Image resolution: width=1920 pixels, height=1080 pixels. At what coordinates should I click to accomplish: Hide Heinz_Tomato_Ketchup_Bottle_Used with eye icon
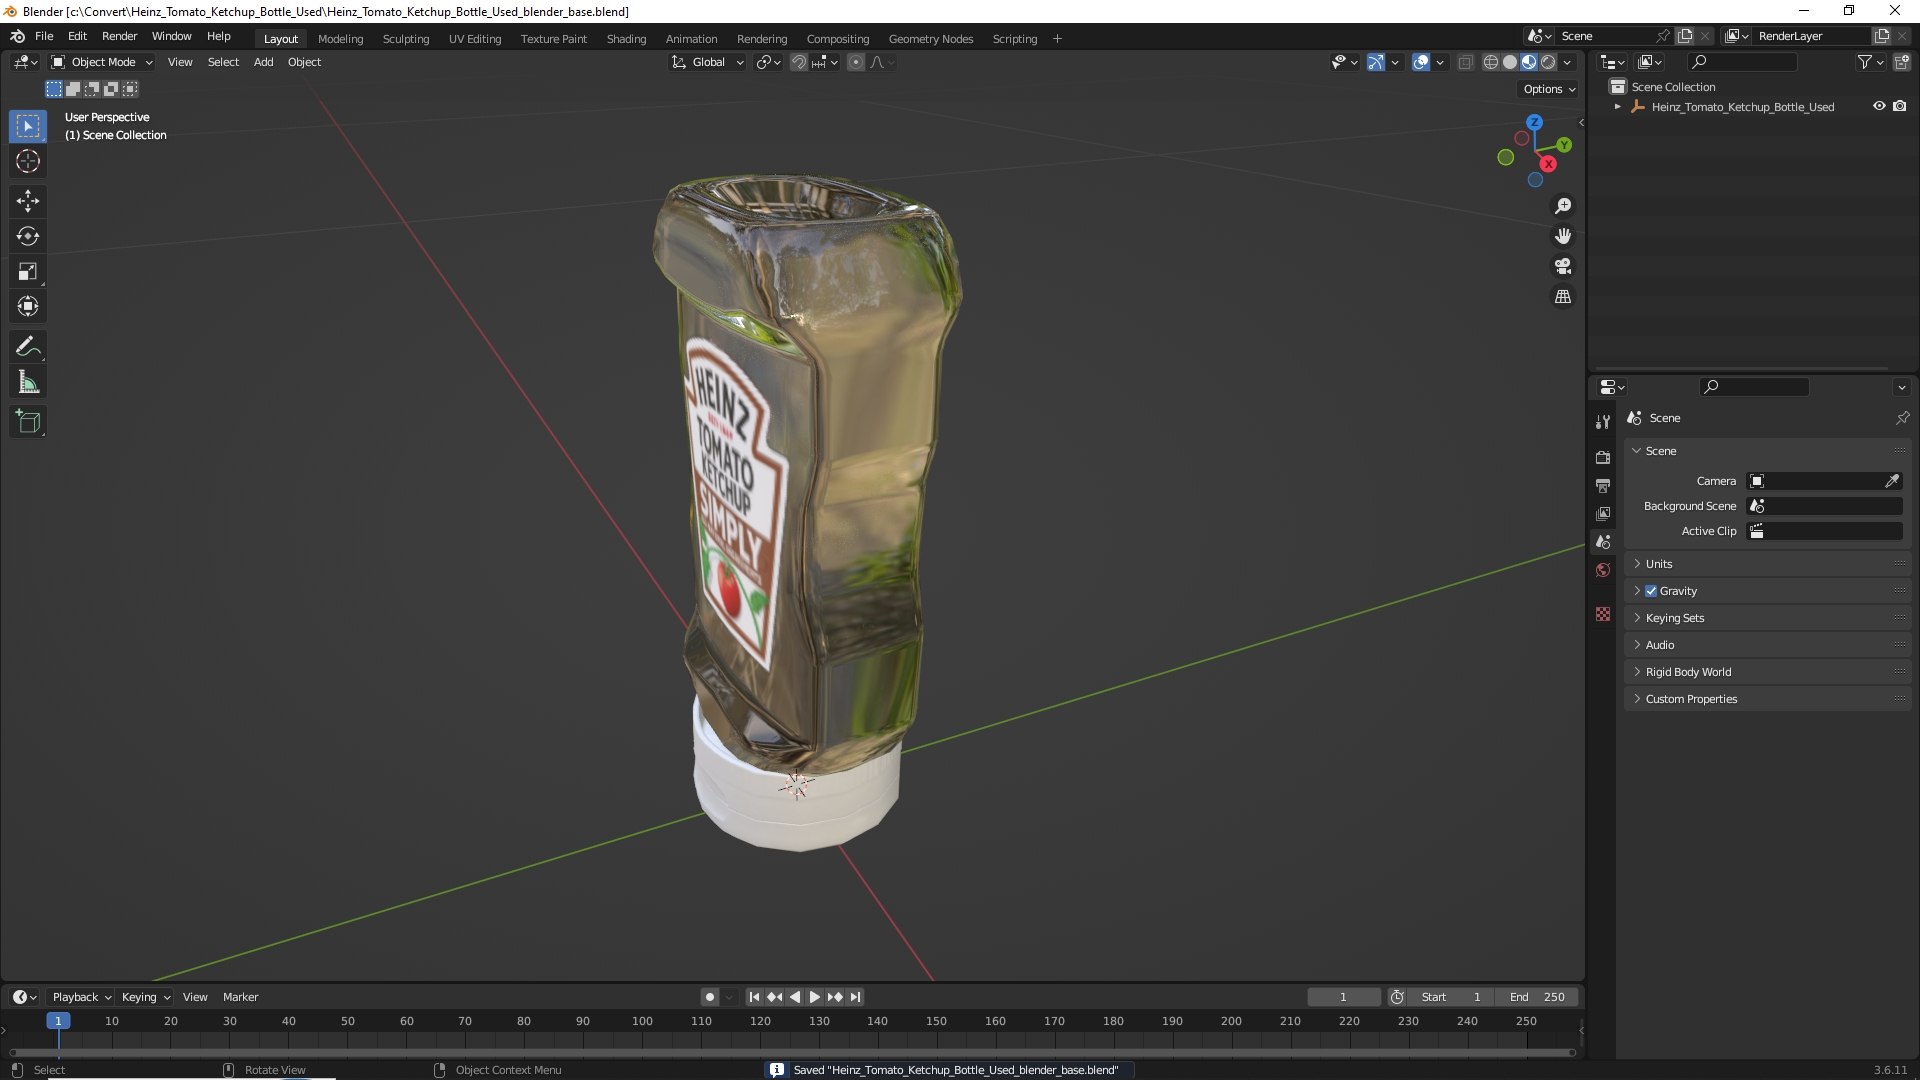(x=1879, y=106)
